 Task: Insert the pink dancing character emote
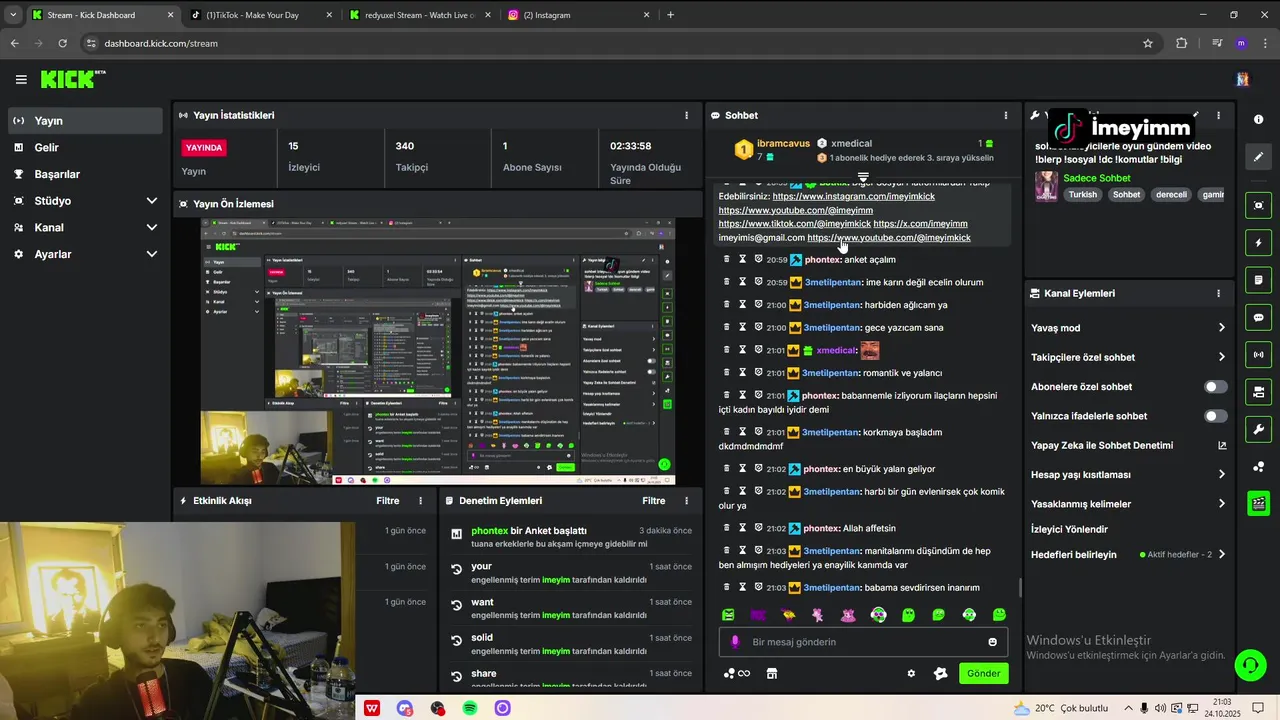tap(818, 615)
